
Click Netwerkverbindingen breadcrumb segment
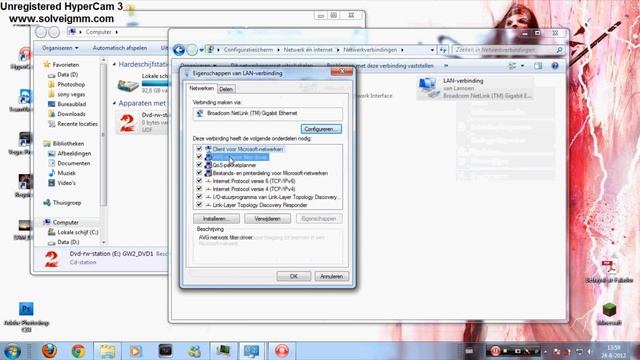370,50
